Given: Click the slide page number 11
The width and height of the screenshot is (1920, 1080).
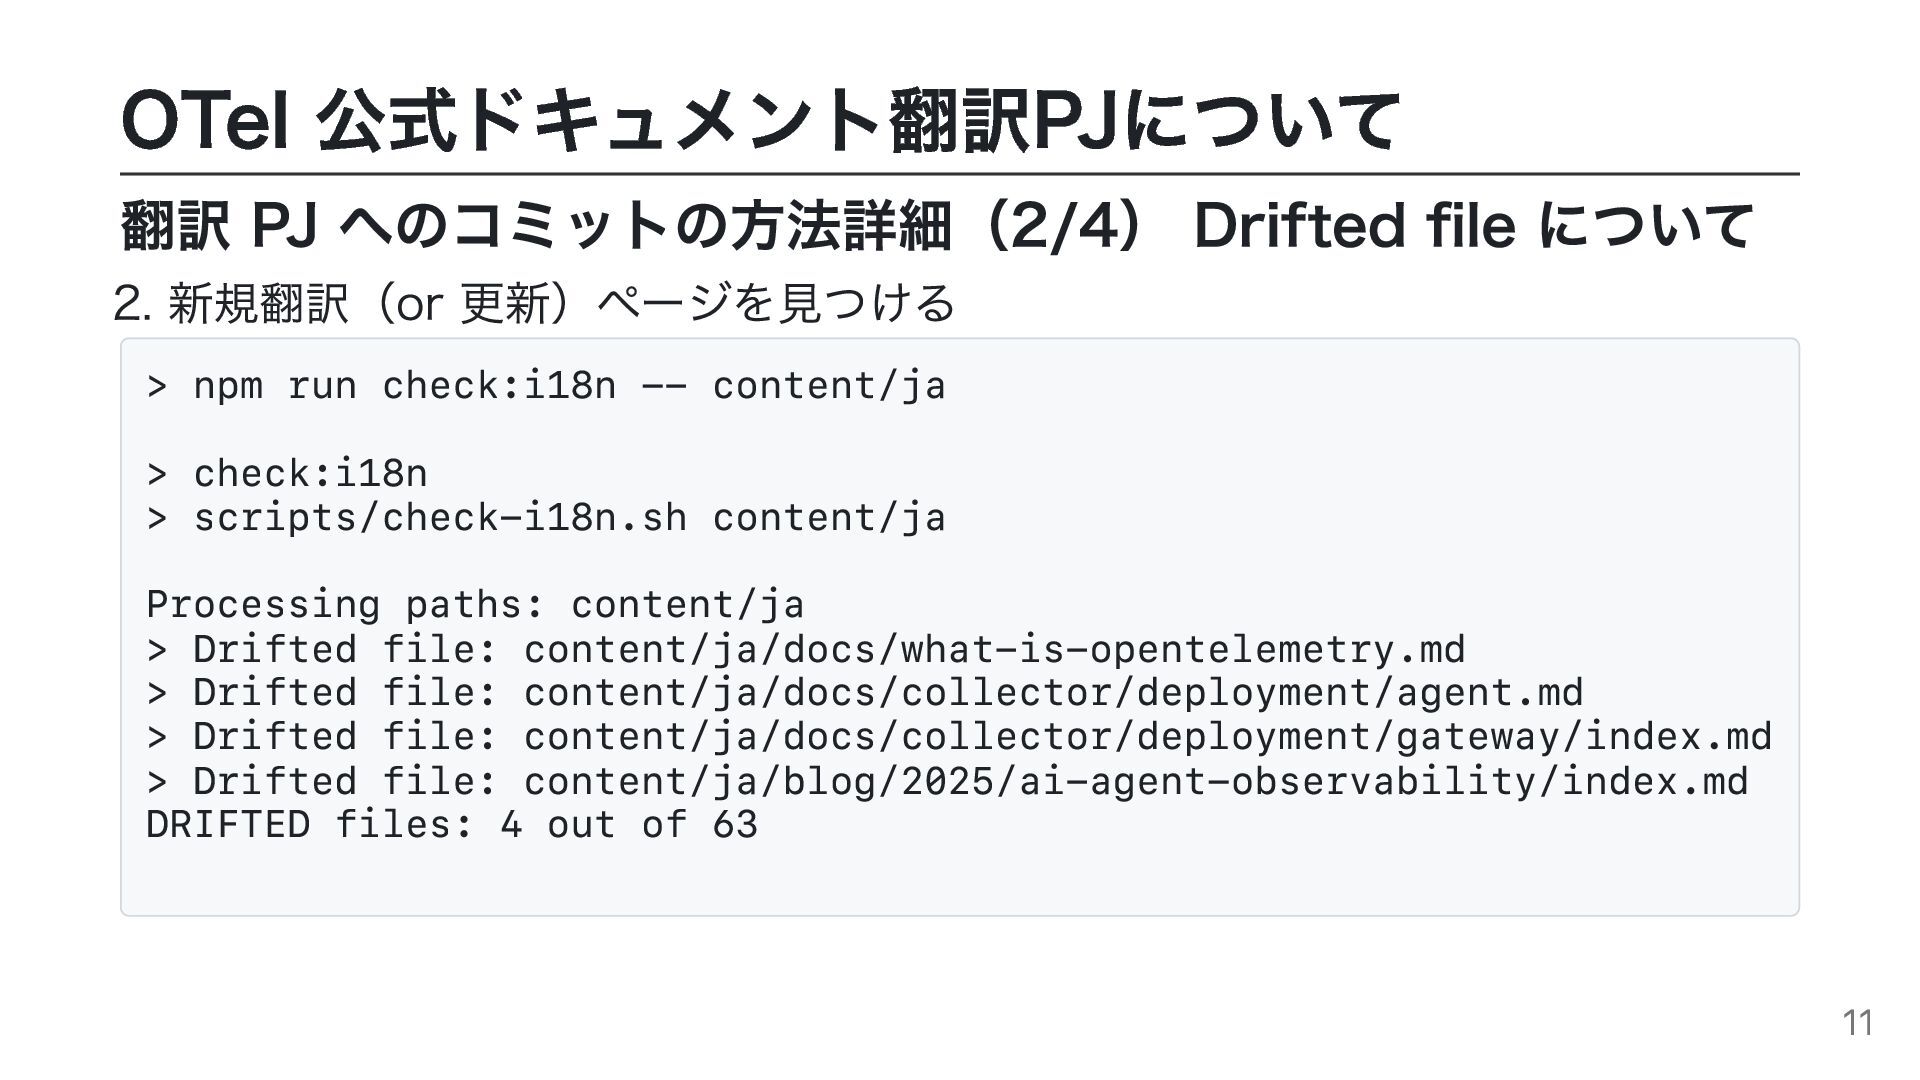Looking at the screenshot, I should pyautogui.click(x=1858, y=1023).
